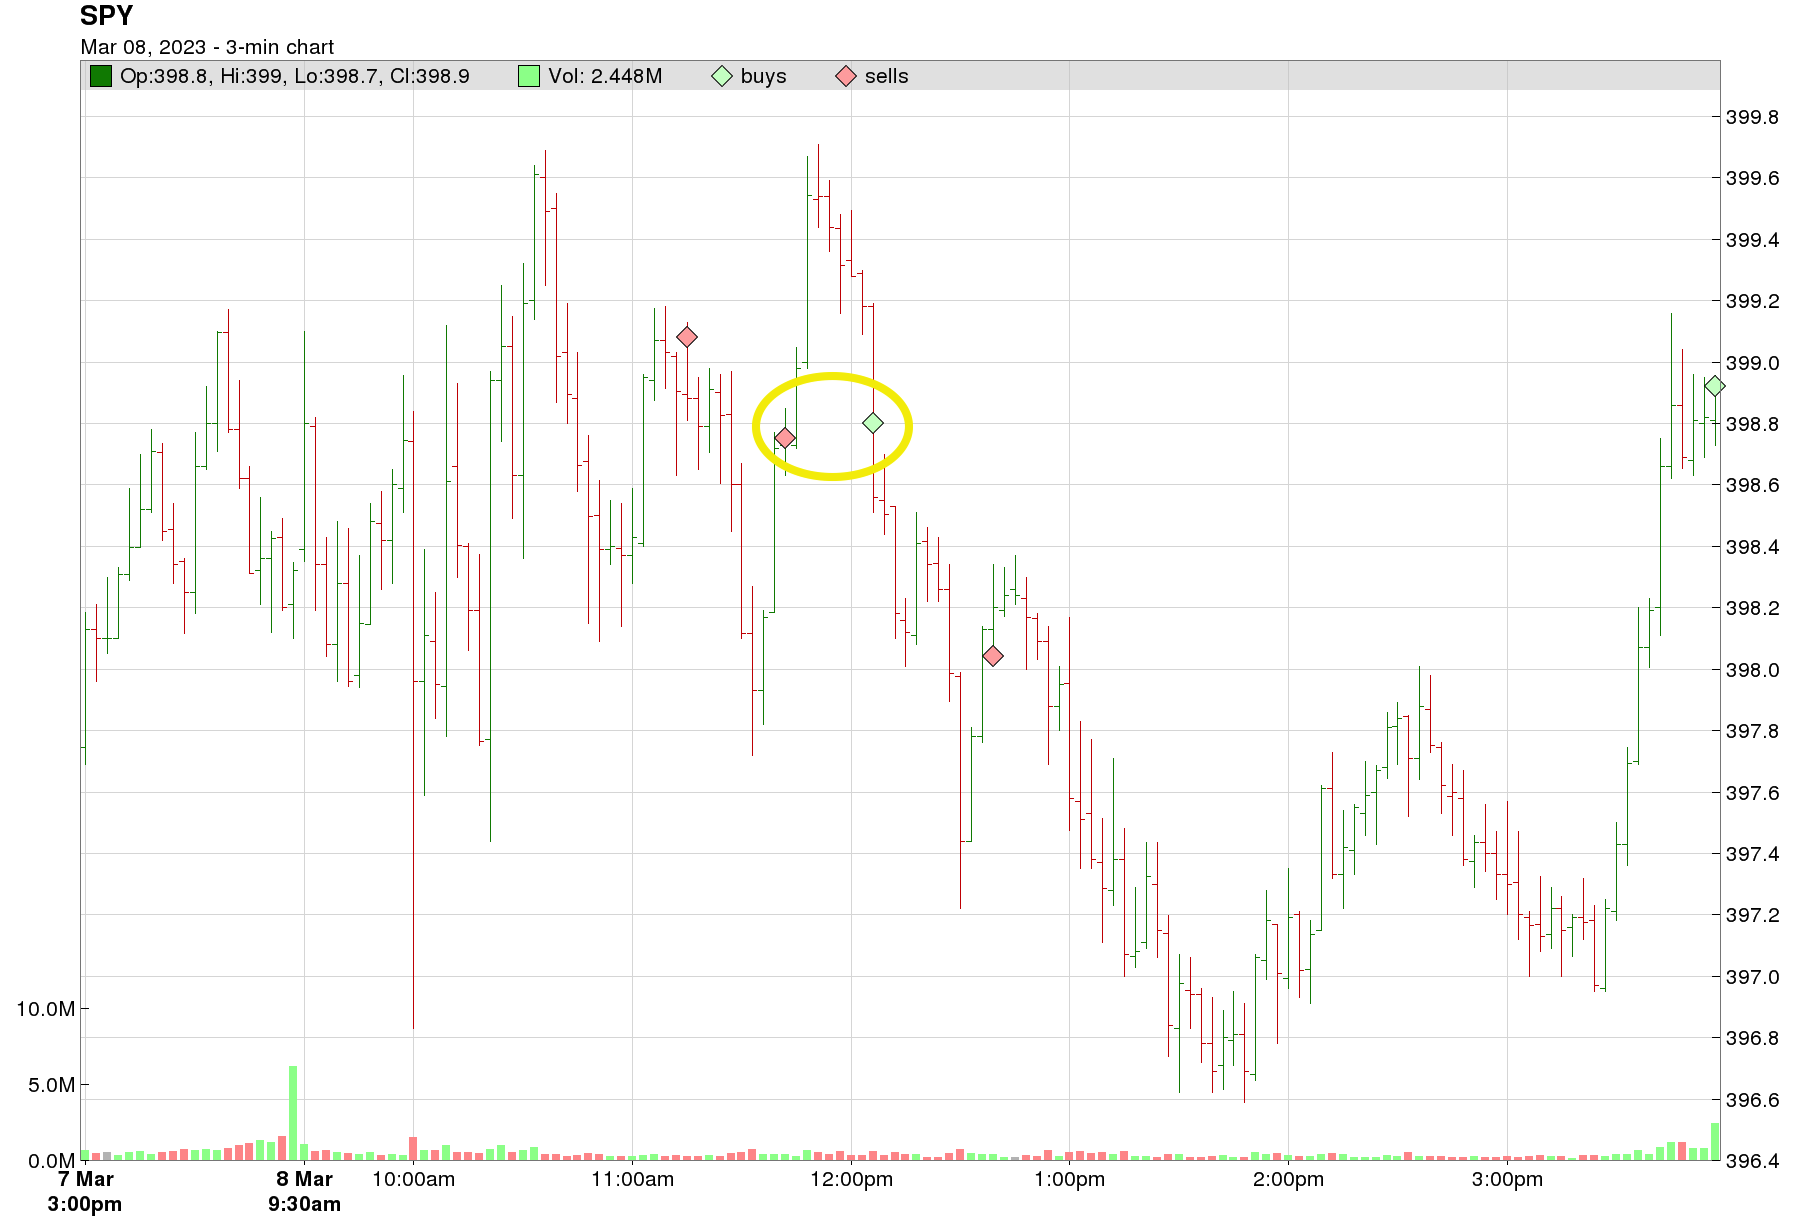Click the 397.8 price axis label

[x=1753, y=731]
